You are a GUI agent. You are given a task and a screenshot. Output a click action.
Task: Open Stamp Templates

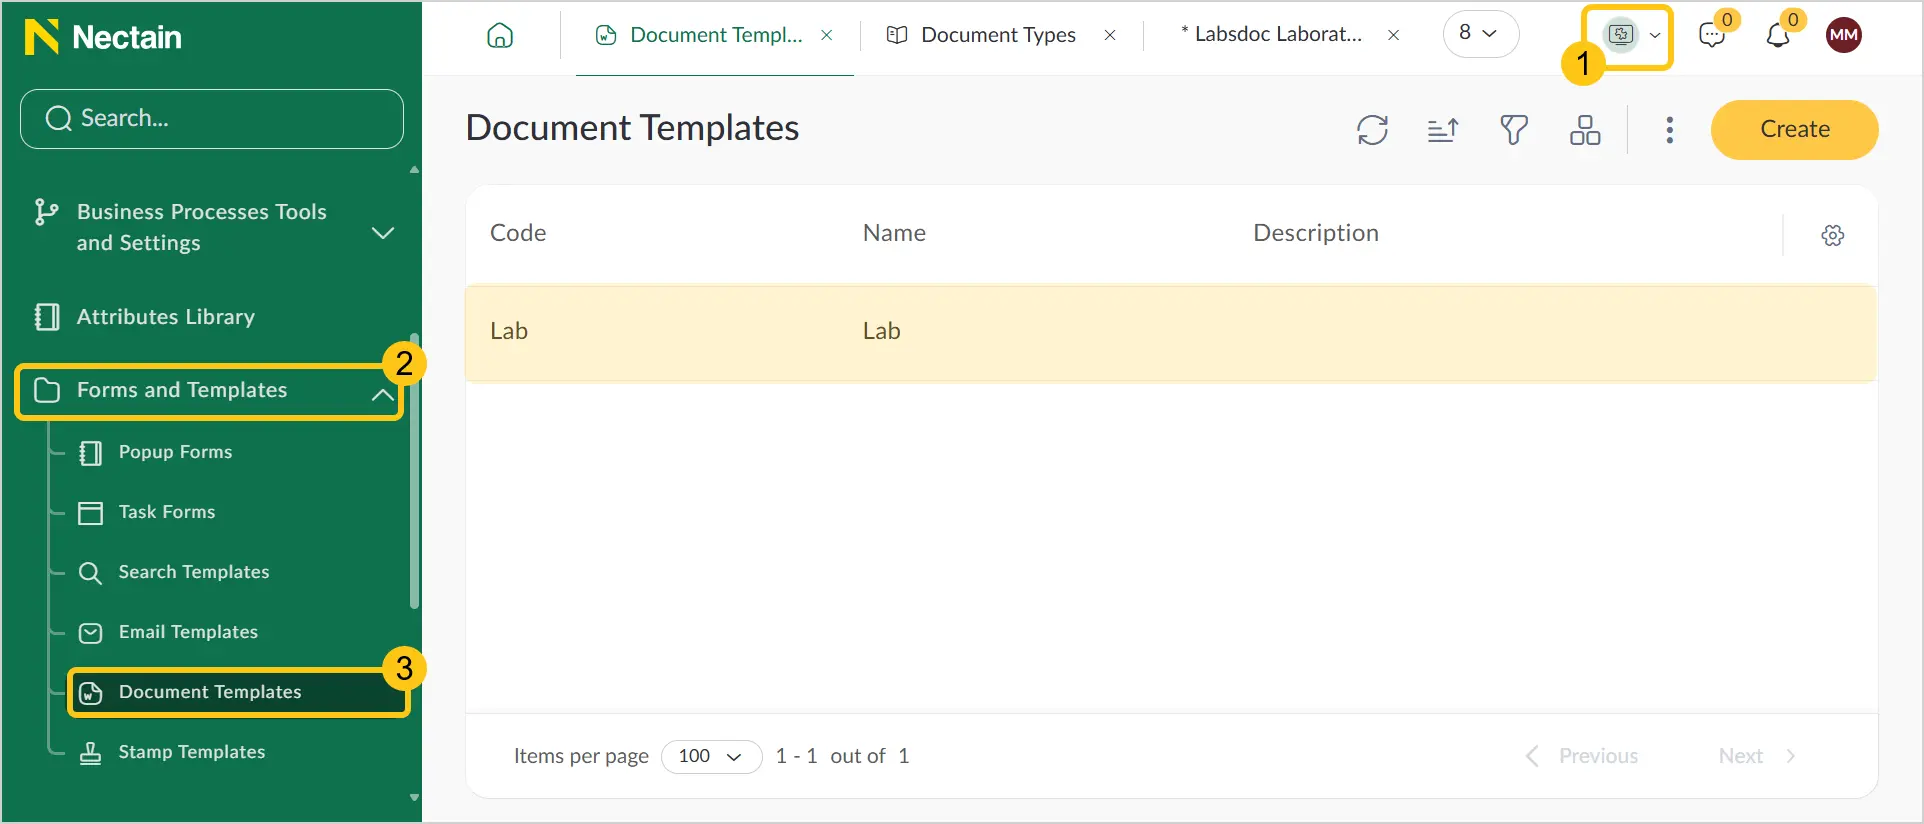192,752
